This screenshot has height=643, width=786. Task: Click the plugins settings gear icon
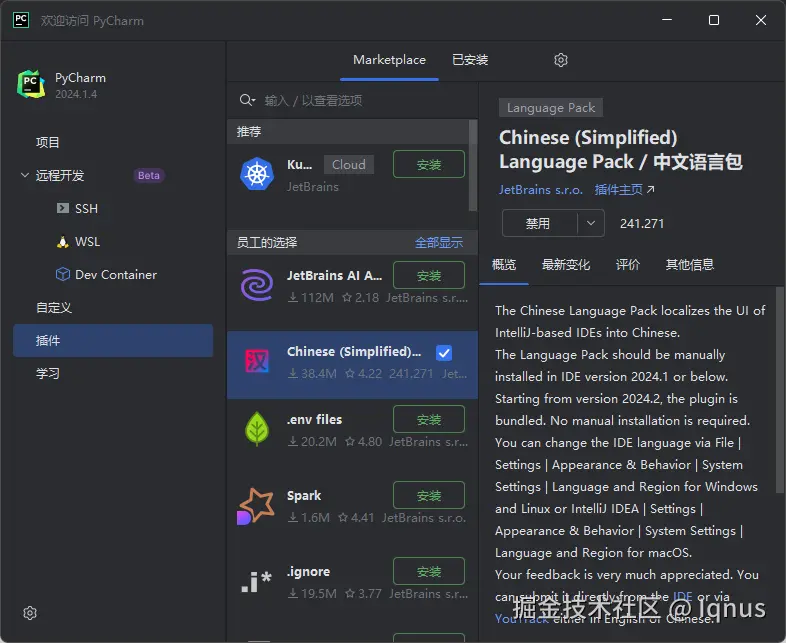560,60
